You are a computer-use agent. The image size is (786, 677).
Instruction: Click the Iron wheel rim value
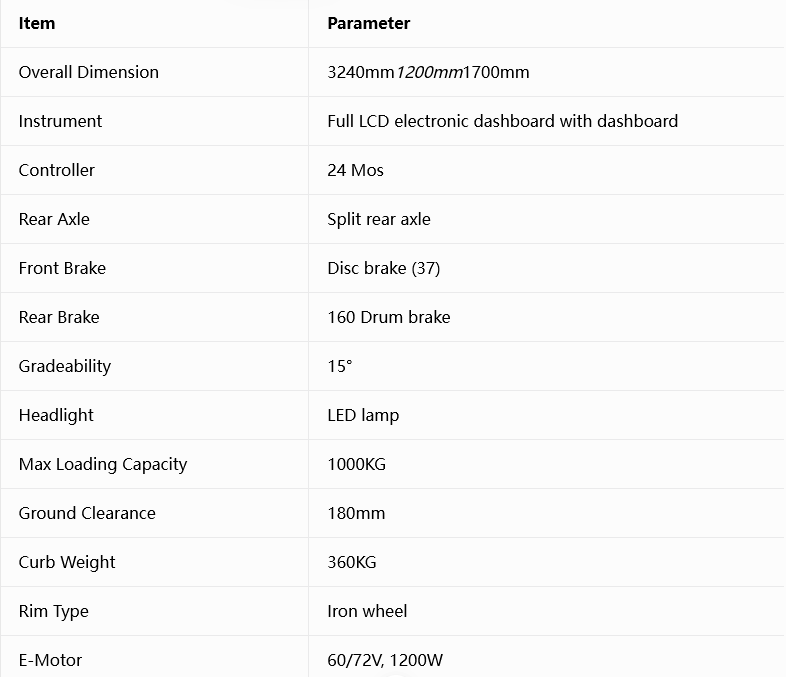click(x=367, y=611)
